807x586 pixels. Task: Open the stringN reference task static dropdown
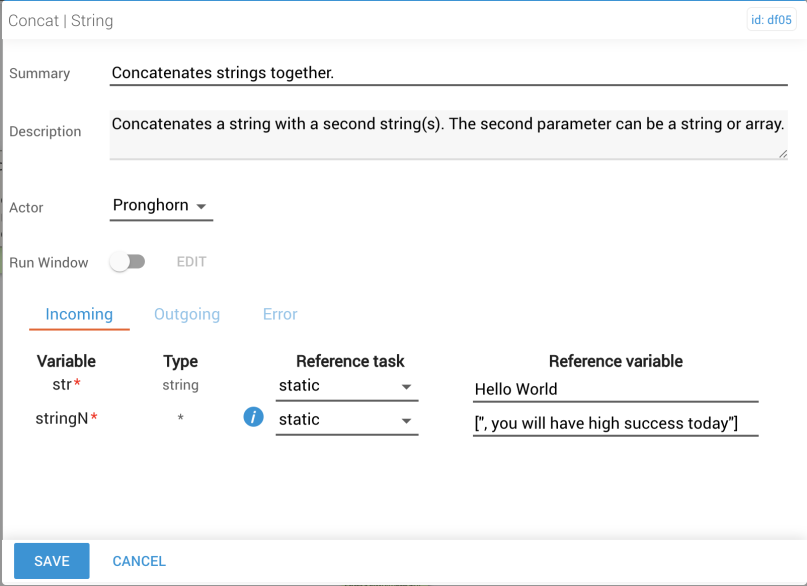pos(347,420)
